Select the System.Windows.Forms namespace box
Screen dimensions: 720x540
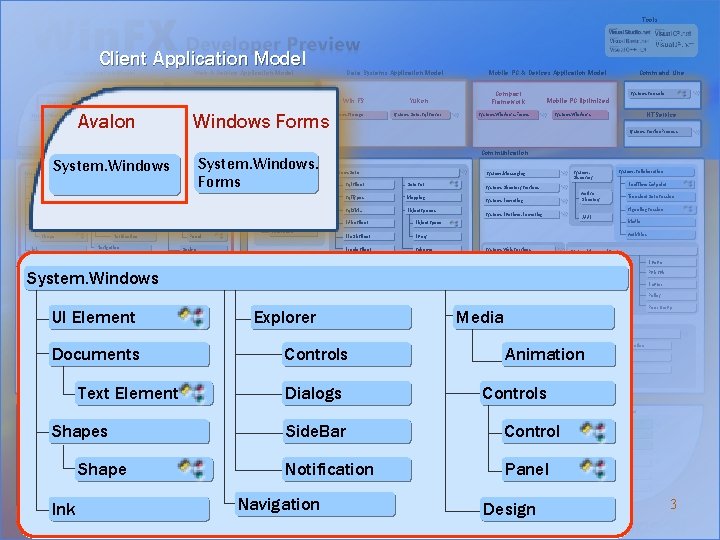click(x=257, y=173)
